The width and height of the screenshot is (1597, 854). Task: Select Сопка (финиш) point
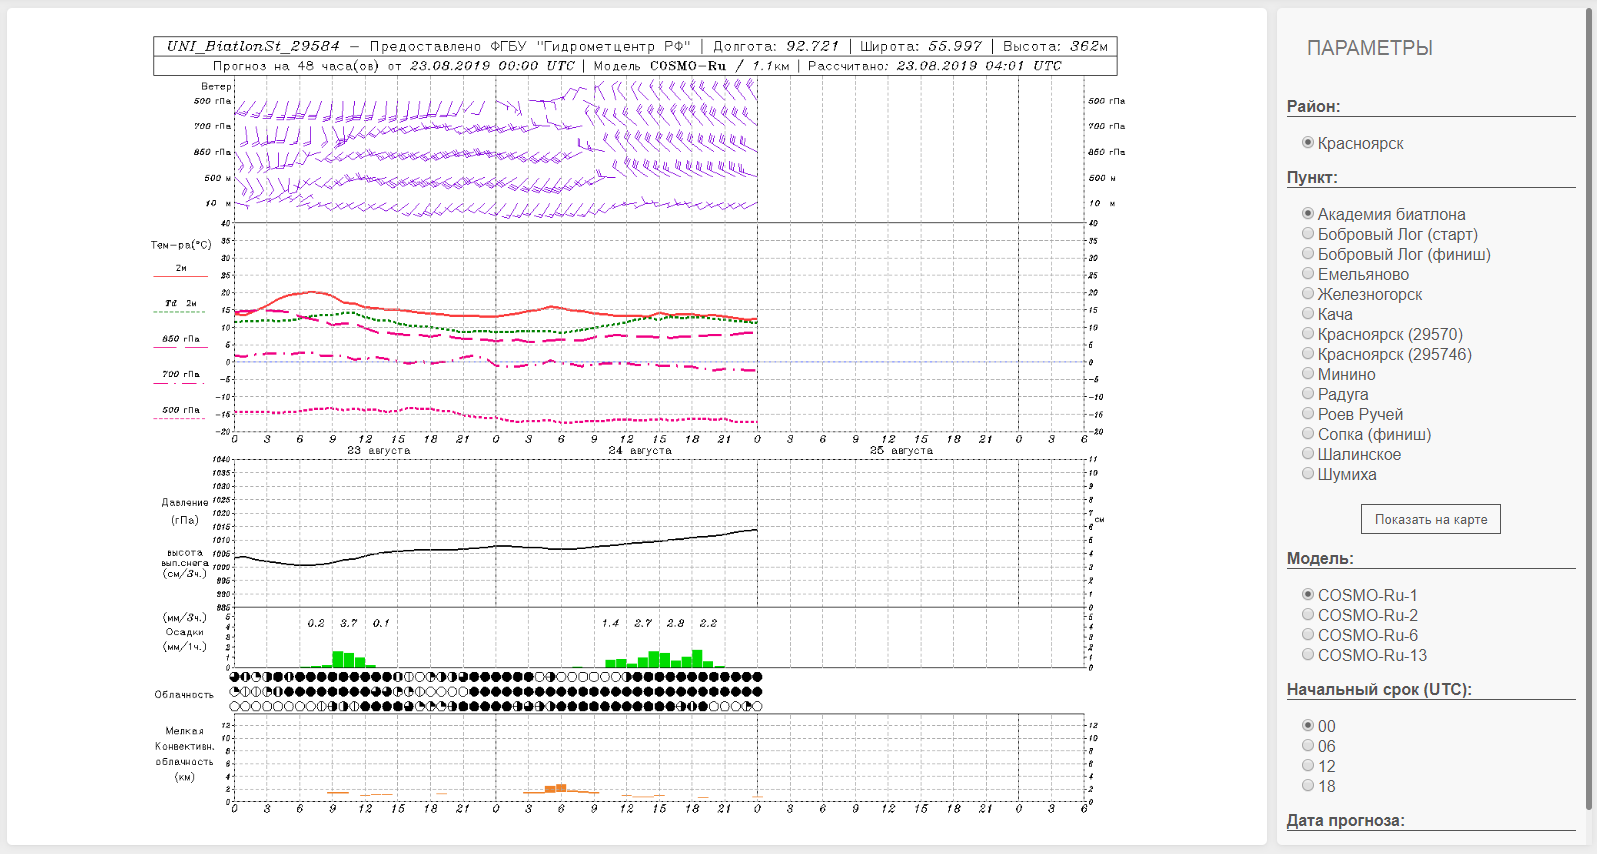(1308, 434)
